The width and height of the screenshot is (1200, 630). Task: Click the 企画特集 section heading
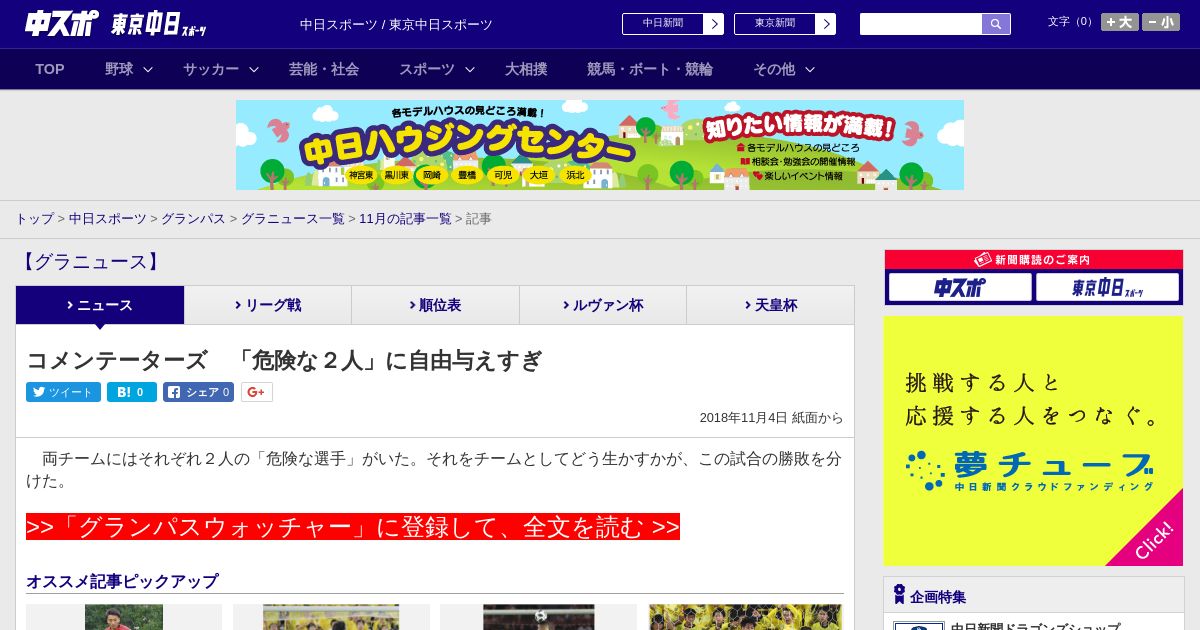pyautogui.click(x=938, y=597)
